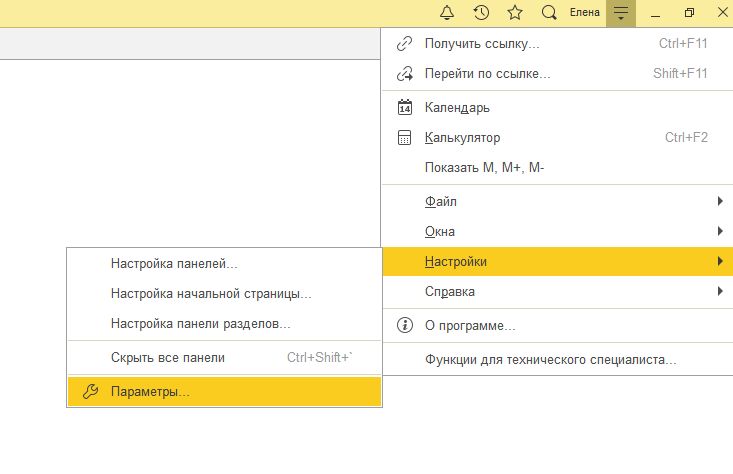Click the wrench icon next to Параметры

[90, 391]
